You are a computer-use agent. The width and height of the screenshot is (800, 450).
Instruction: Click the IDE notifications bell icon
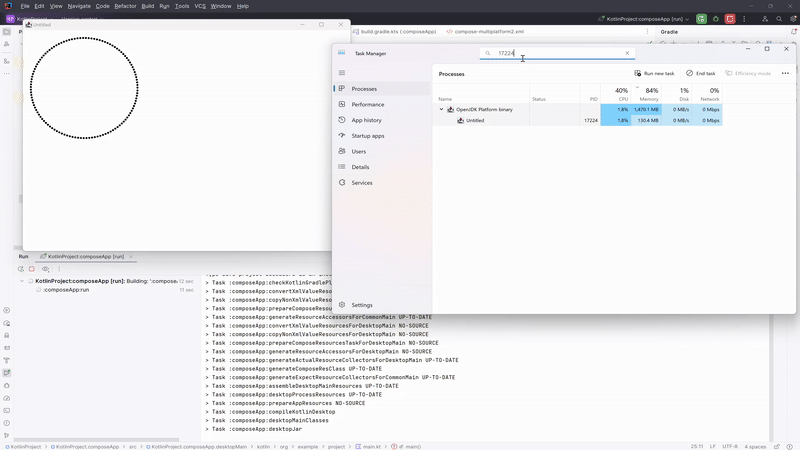coord(793,32)
